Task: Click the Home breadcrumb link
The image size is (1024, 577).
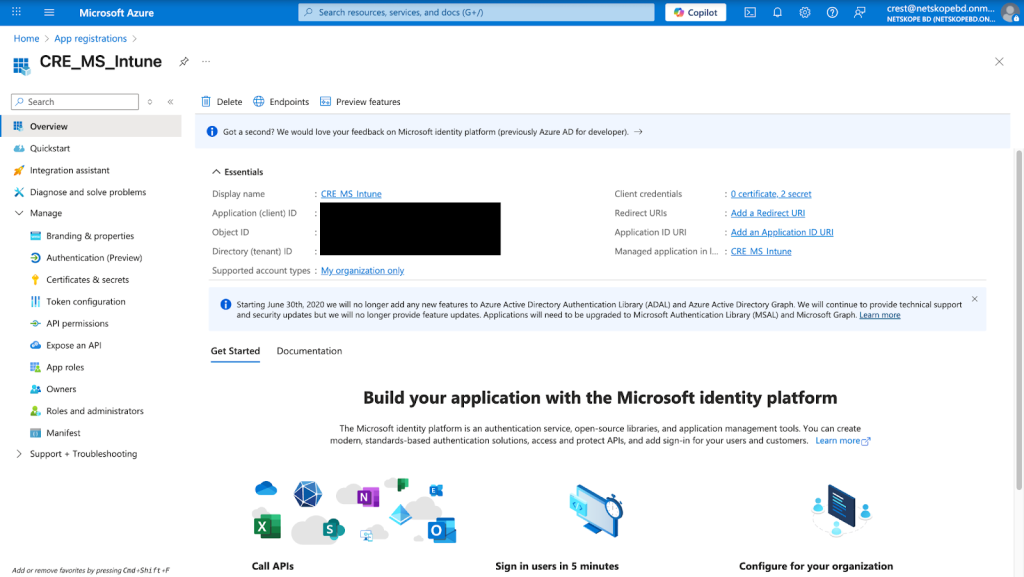Action: coord(26,39)
